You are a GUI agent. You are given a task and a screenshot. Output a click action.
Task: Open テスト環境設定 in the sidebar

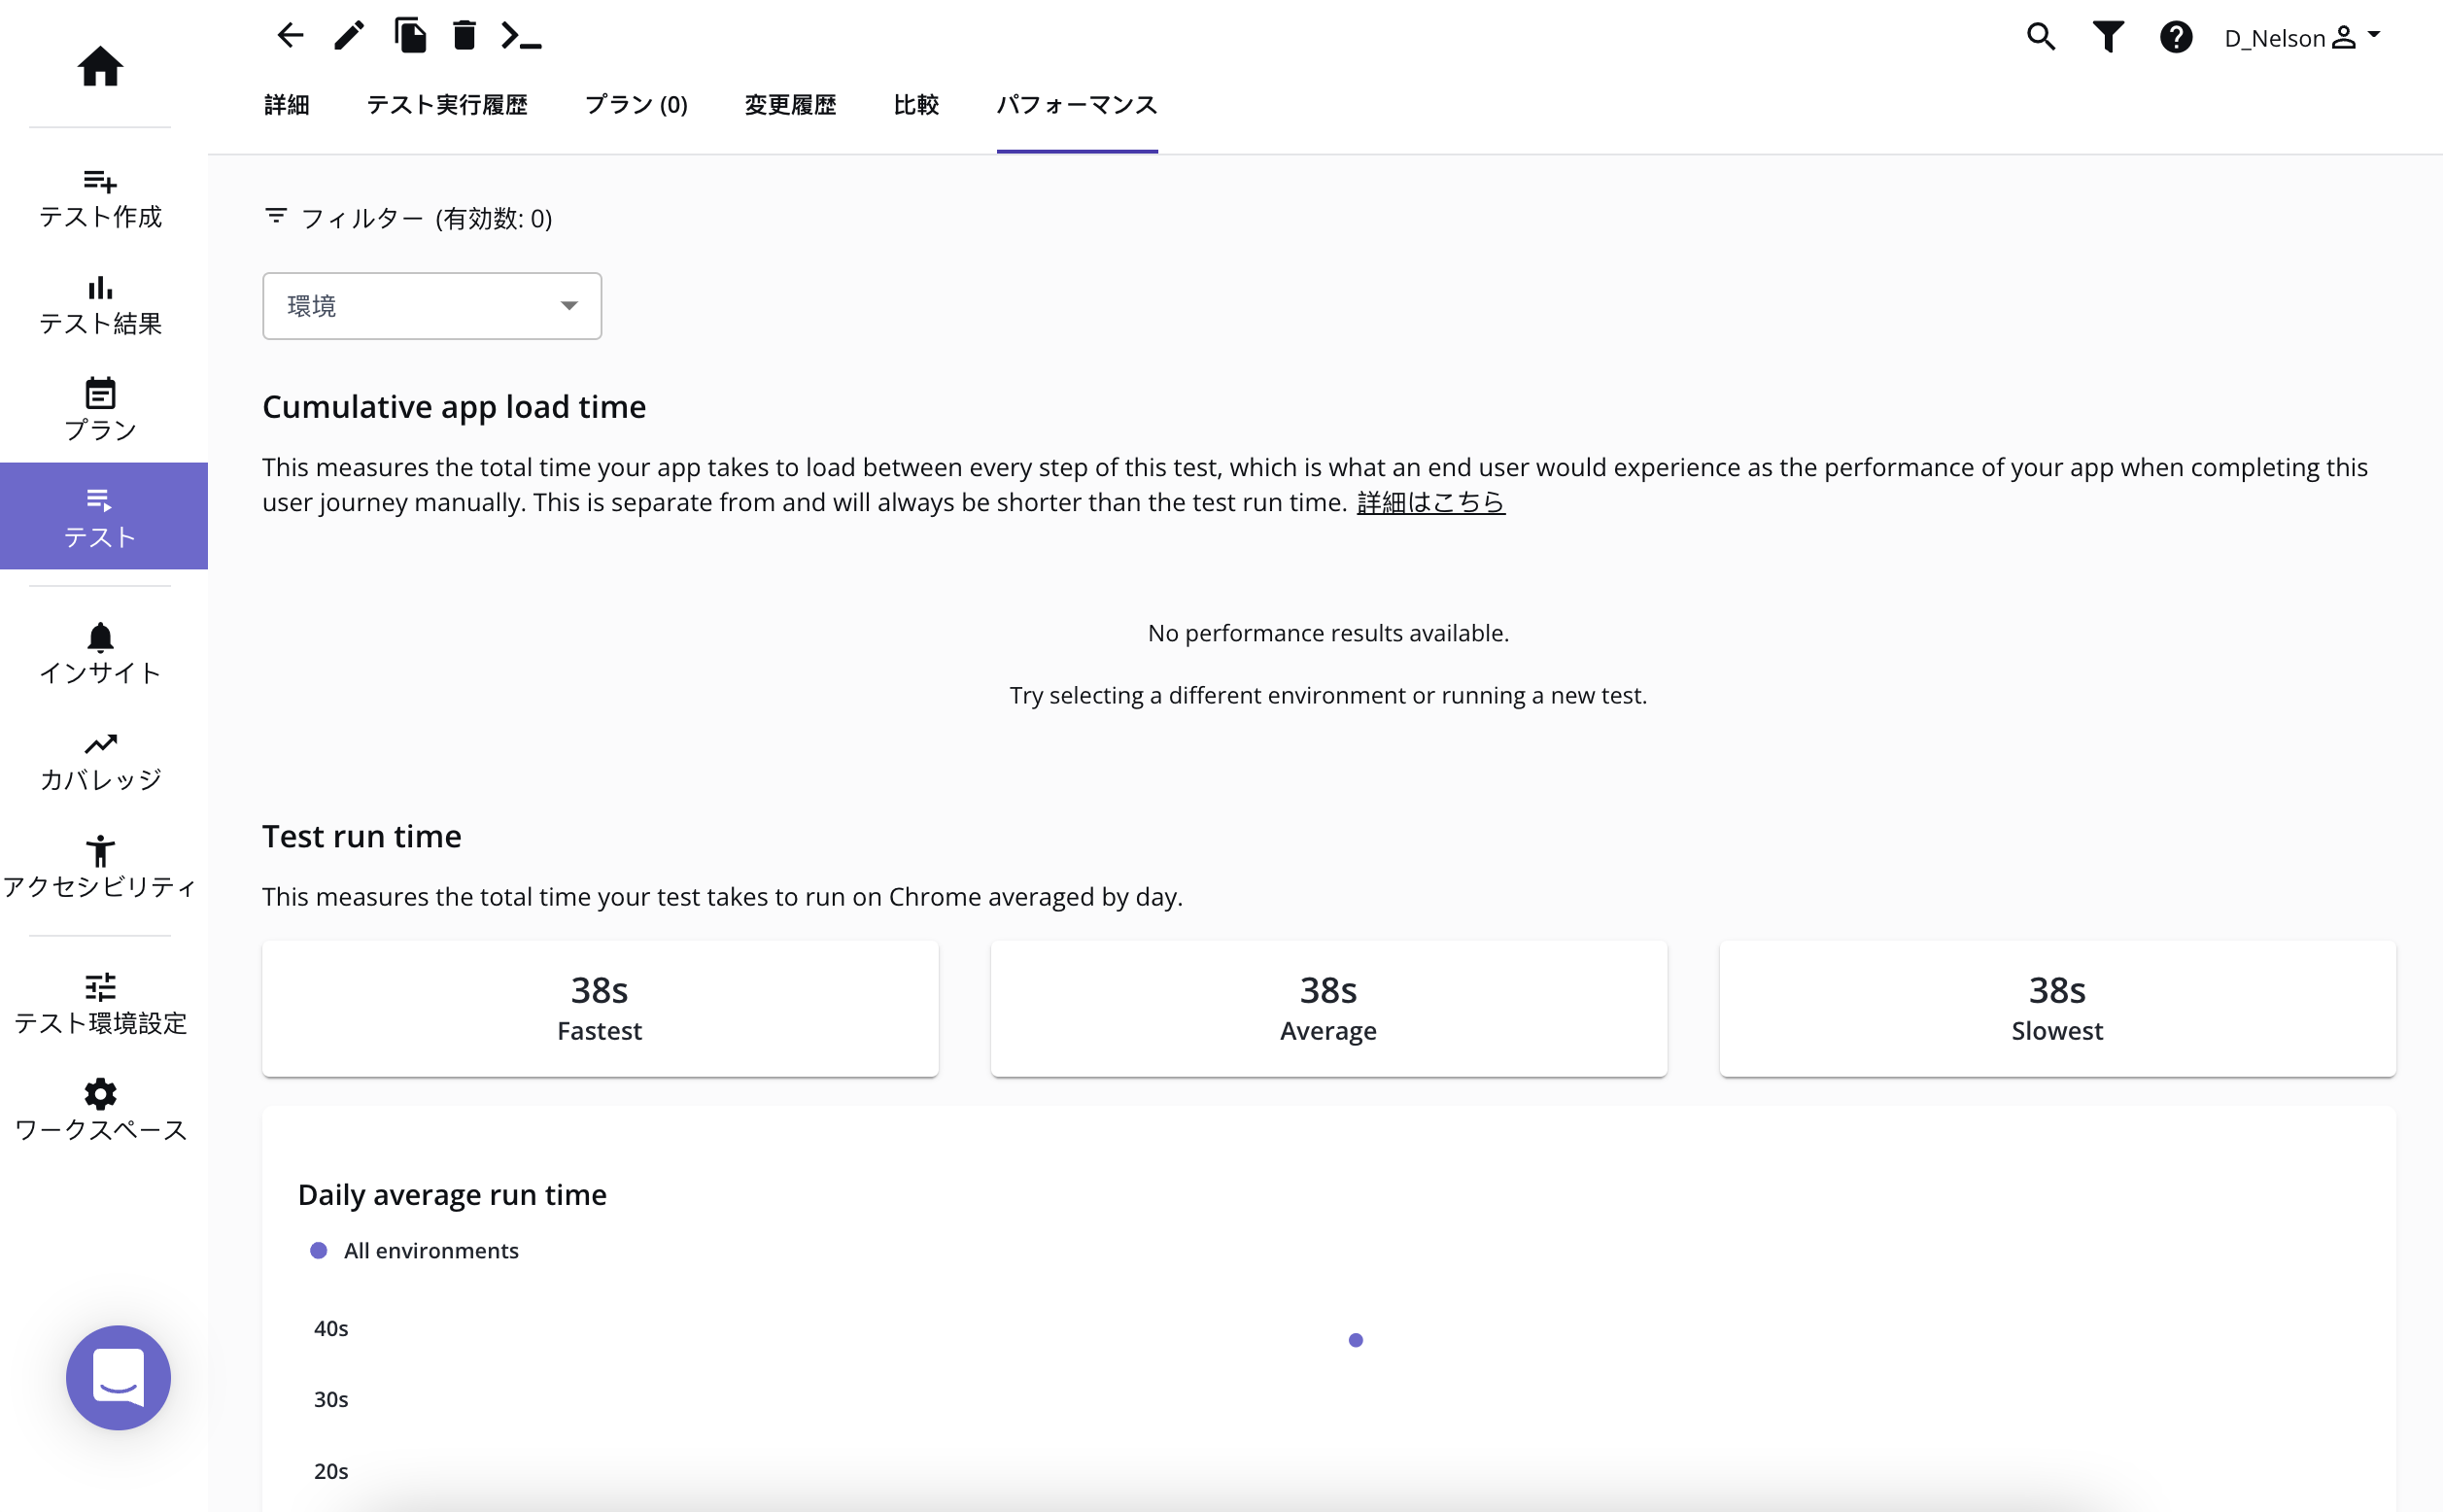[x=100, y=1005]
